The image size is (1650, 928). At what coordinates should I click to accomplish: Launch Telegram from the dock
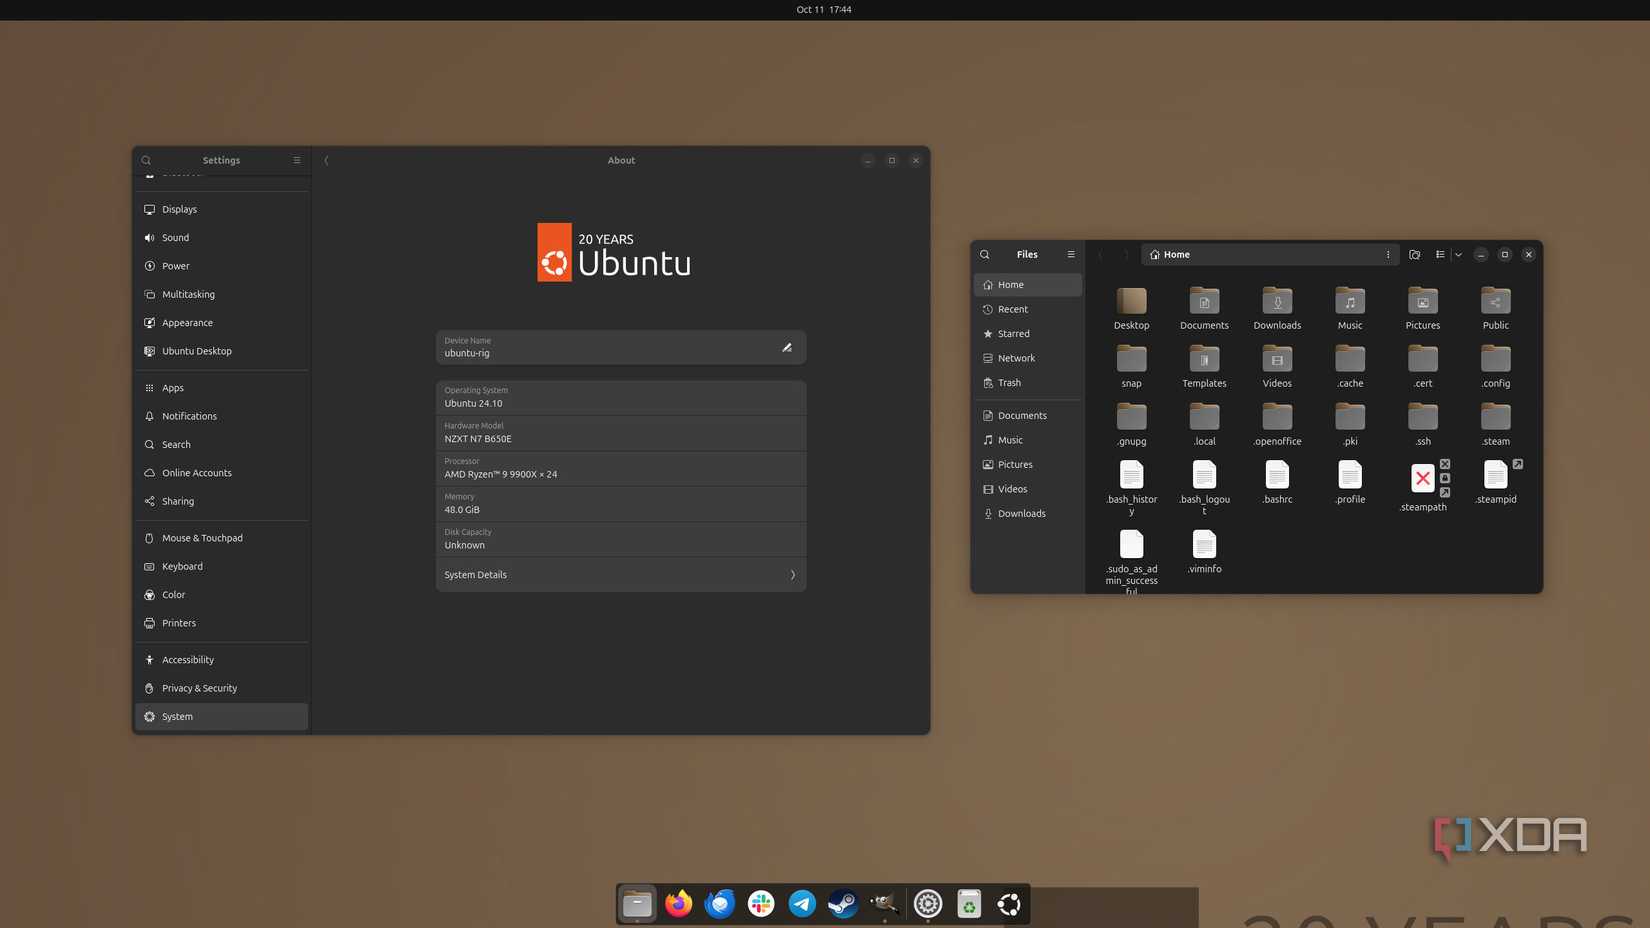point(801,903)
